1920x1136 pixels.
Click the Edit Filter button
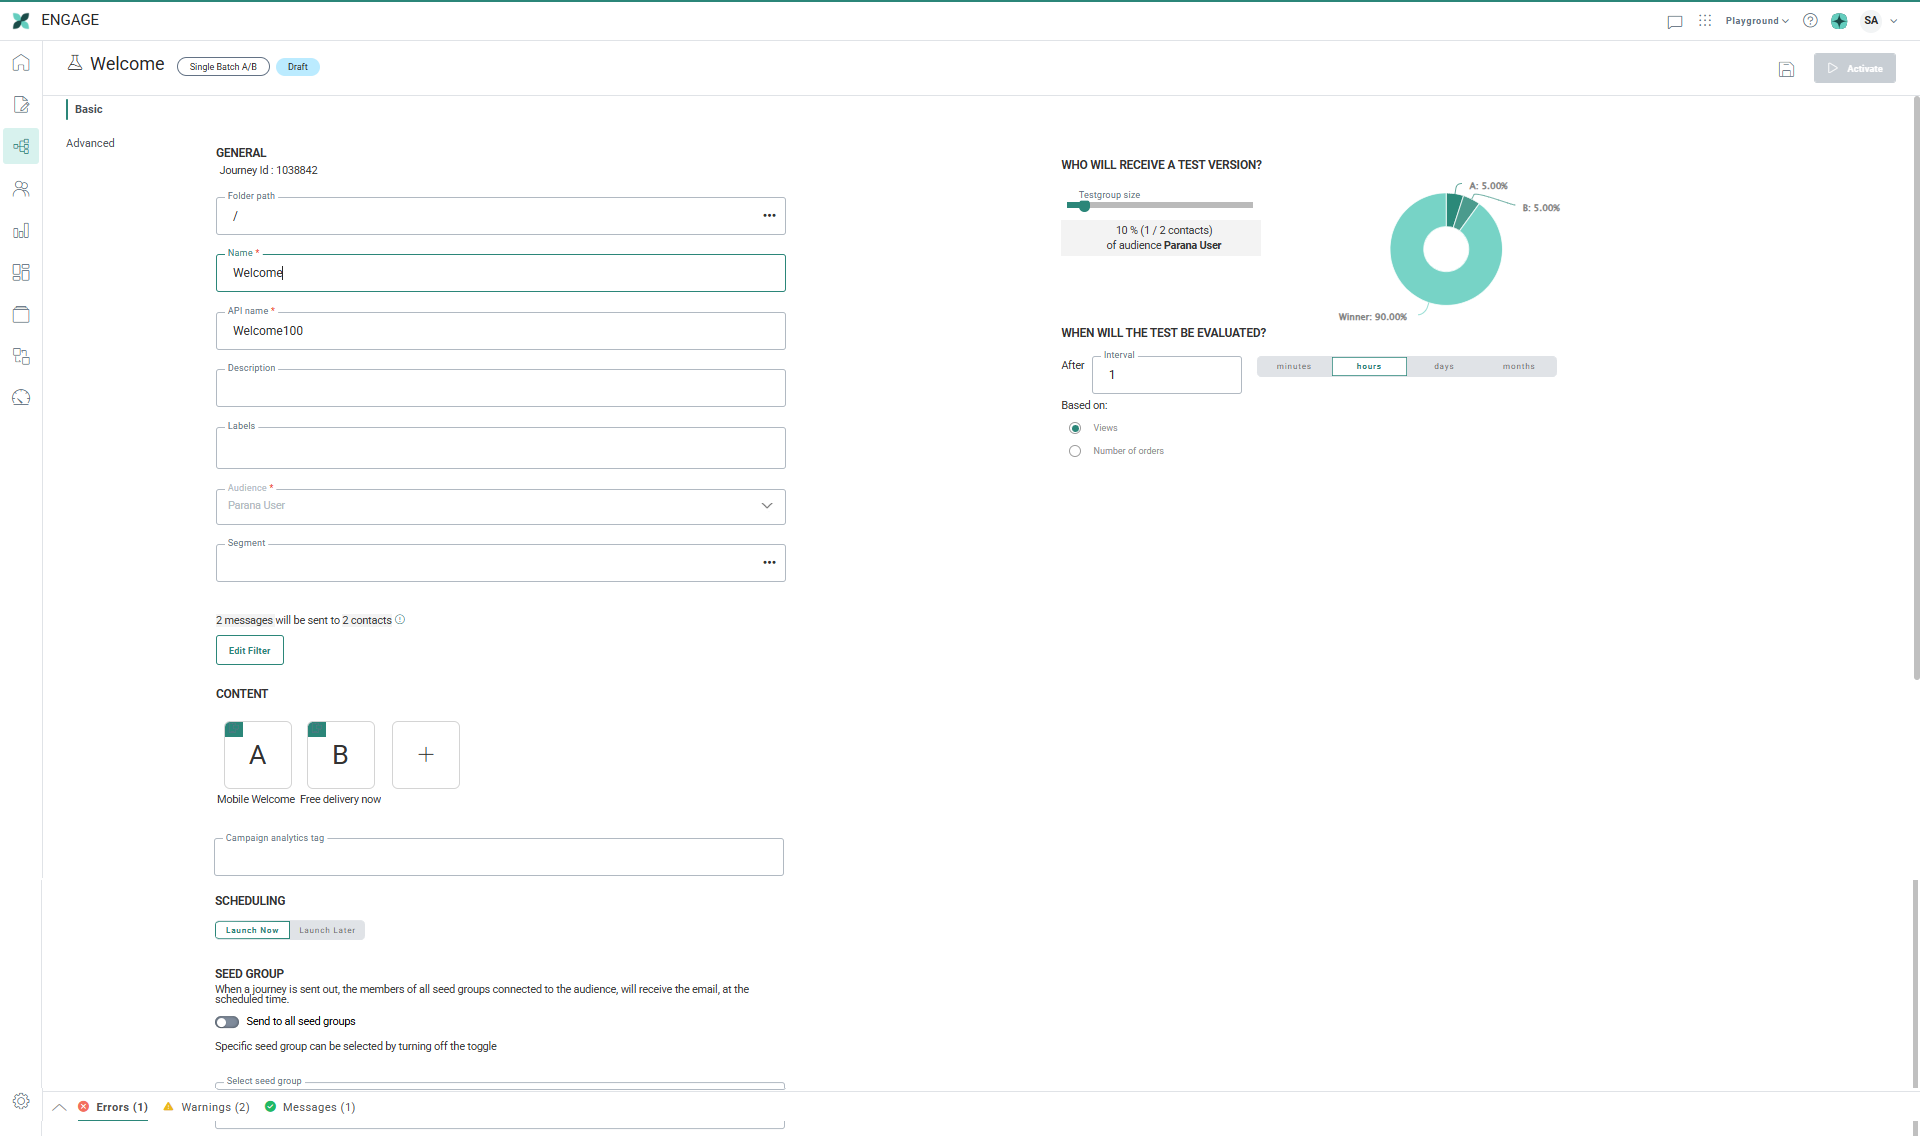(250, 651)
